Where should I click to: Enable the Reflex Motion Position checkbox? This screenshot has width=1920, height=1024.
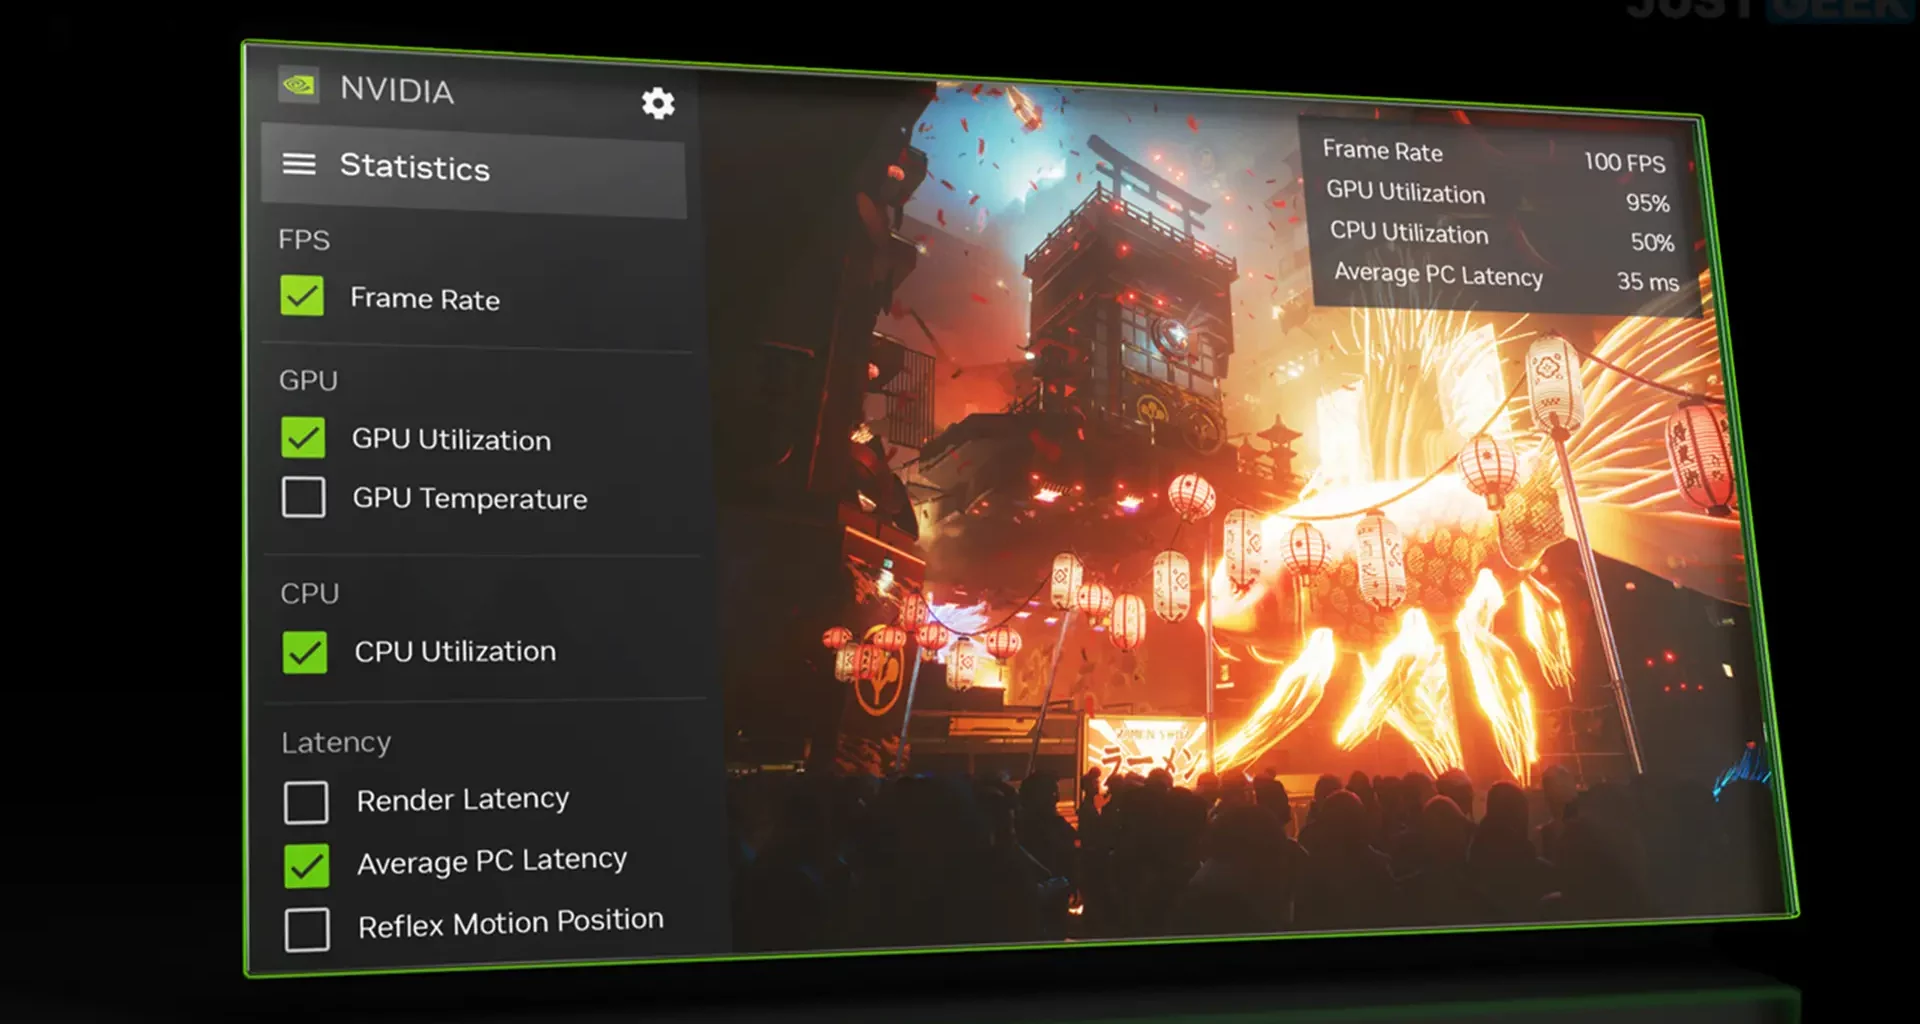click(x=307, y=930)
